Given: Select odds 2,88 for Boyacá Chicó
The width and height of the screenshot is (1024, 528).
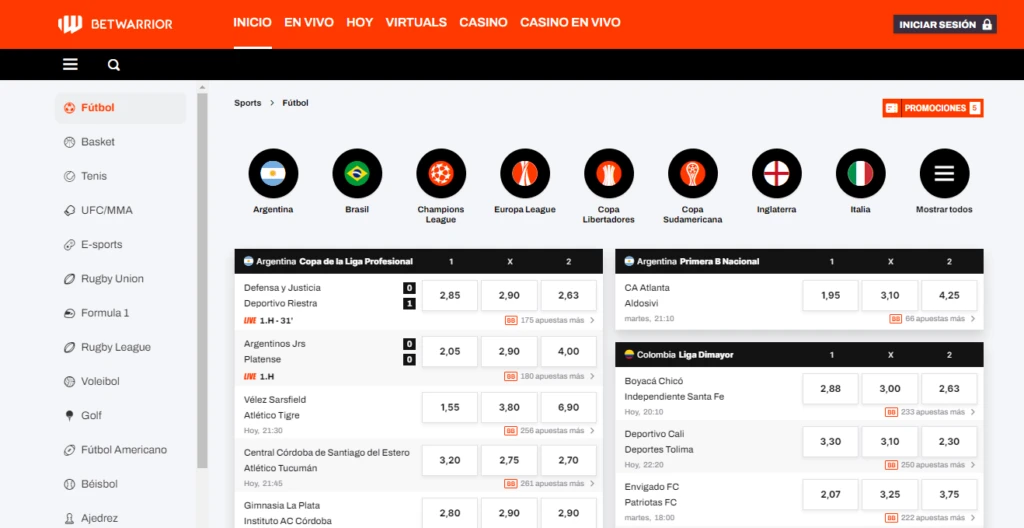Looking at the screenshot, I should tap(831, 389).
